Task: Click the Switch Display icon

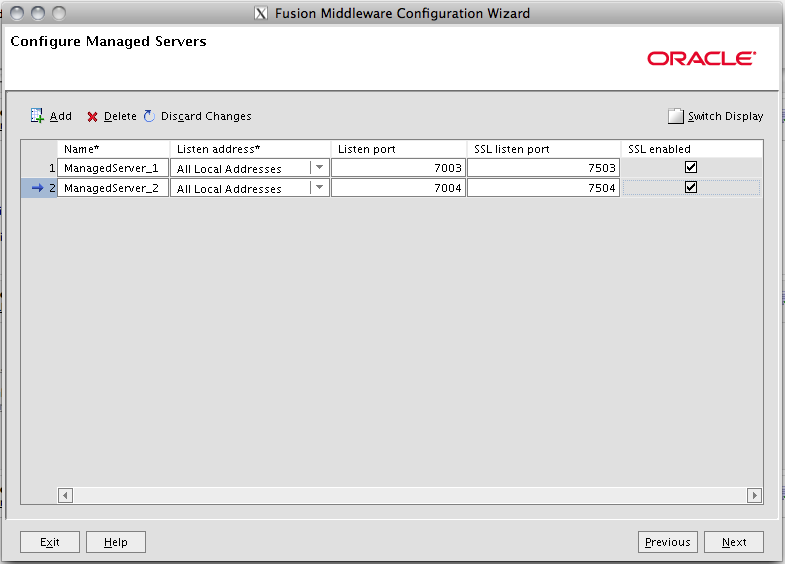Action: (x=675, y=116)
